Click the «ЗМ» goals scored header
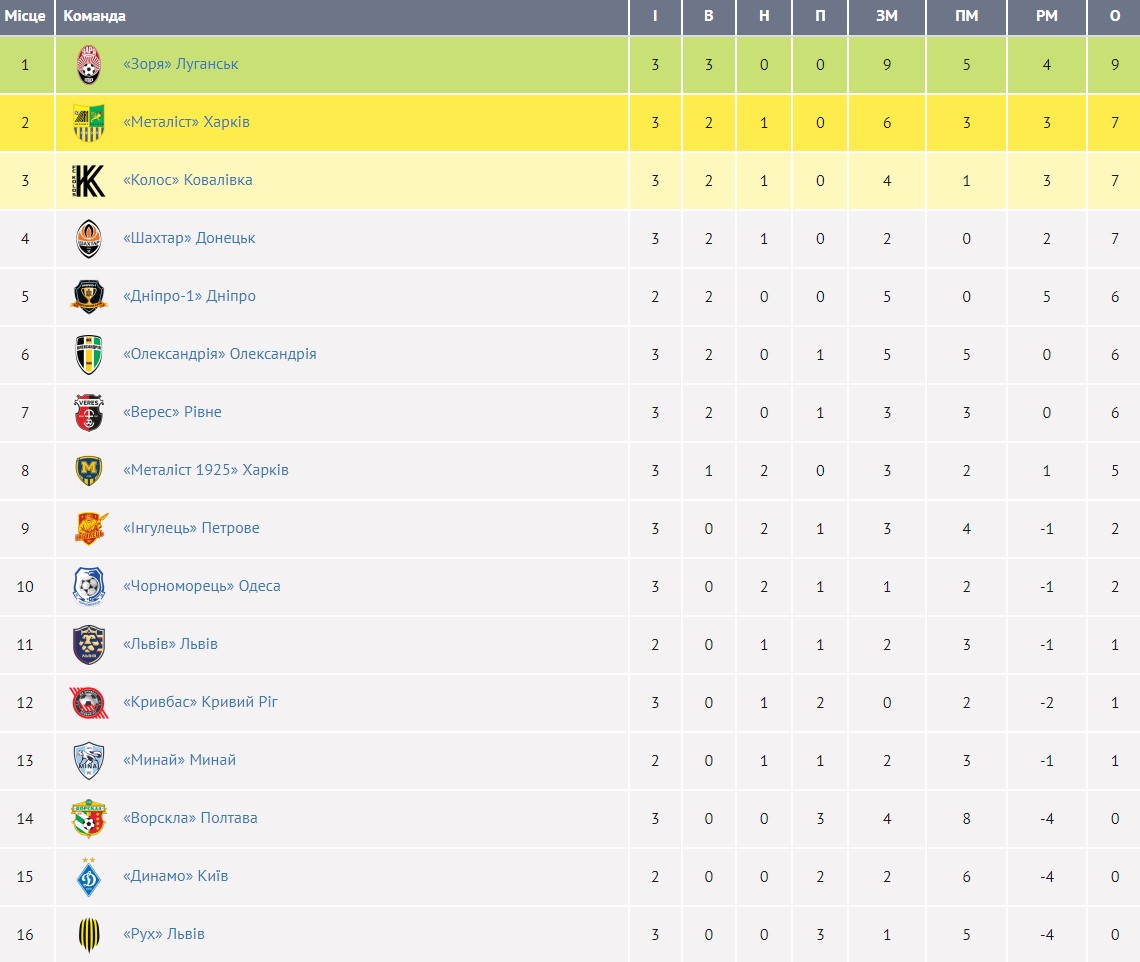Screen dimensions: 1140x962 887,16
